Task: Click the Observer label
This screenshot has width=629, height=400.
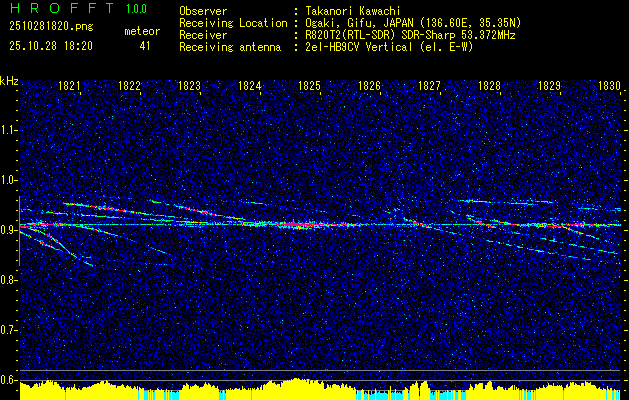Action: 203,11
